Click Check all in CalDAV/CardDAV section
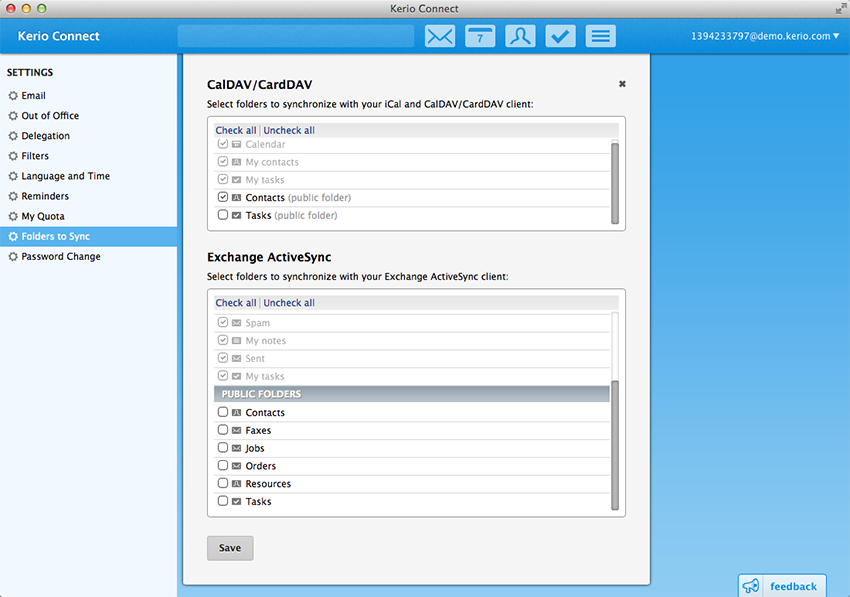 click(x=236, y=130)
